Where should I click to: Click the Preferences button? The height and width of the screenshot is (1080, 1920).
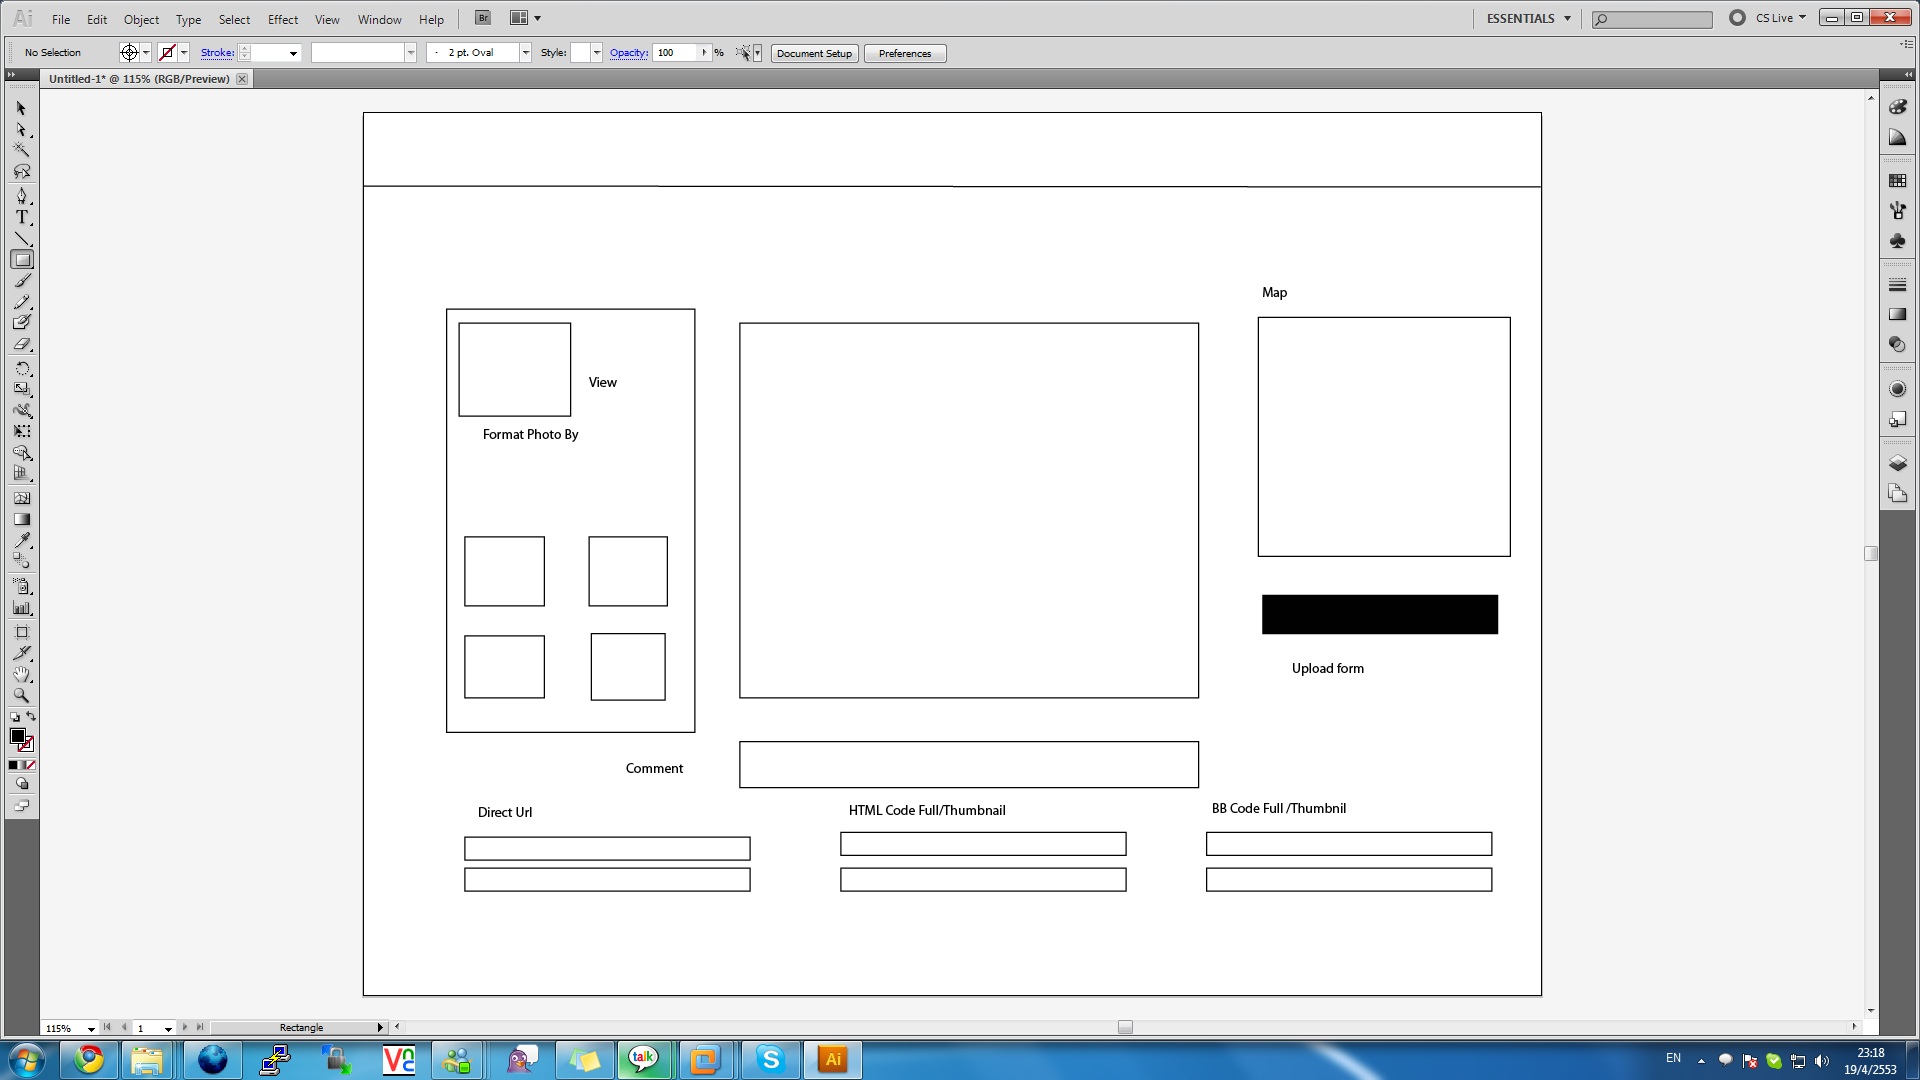click(904, 53)
